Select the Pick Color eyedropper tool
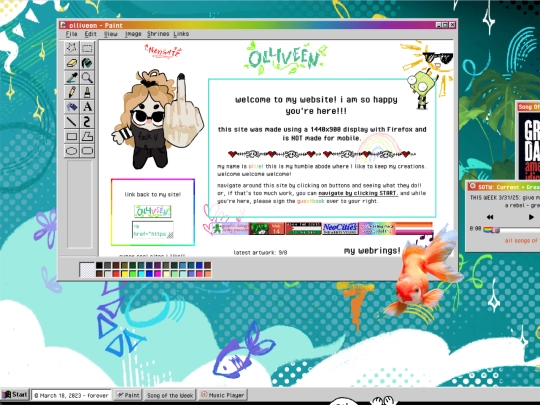The width and height of the screenshot is (540, 405). coord(71,77)
